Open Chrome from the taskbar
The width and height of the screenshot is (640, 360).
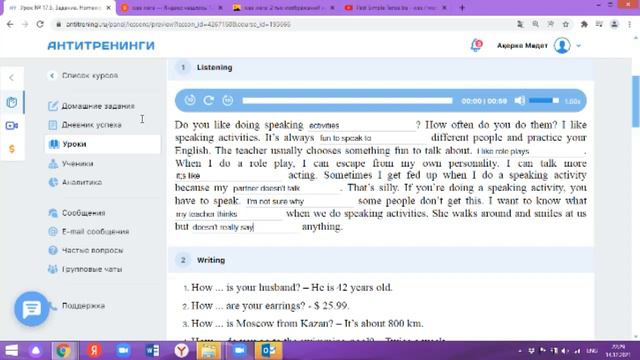point(63,351)
